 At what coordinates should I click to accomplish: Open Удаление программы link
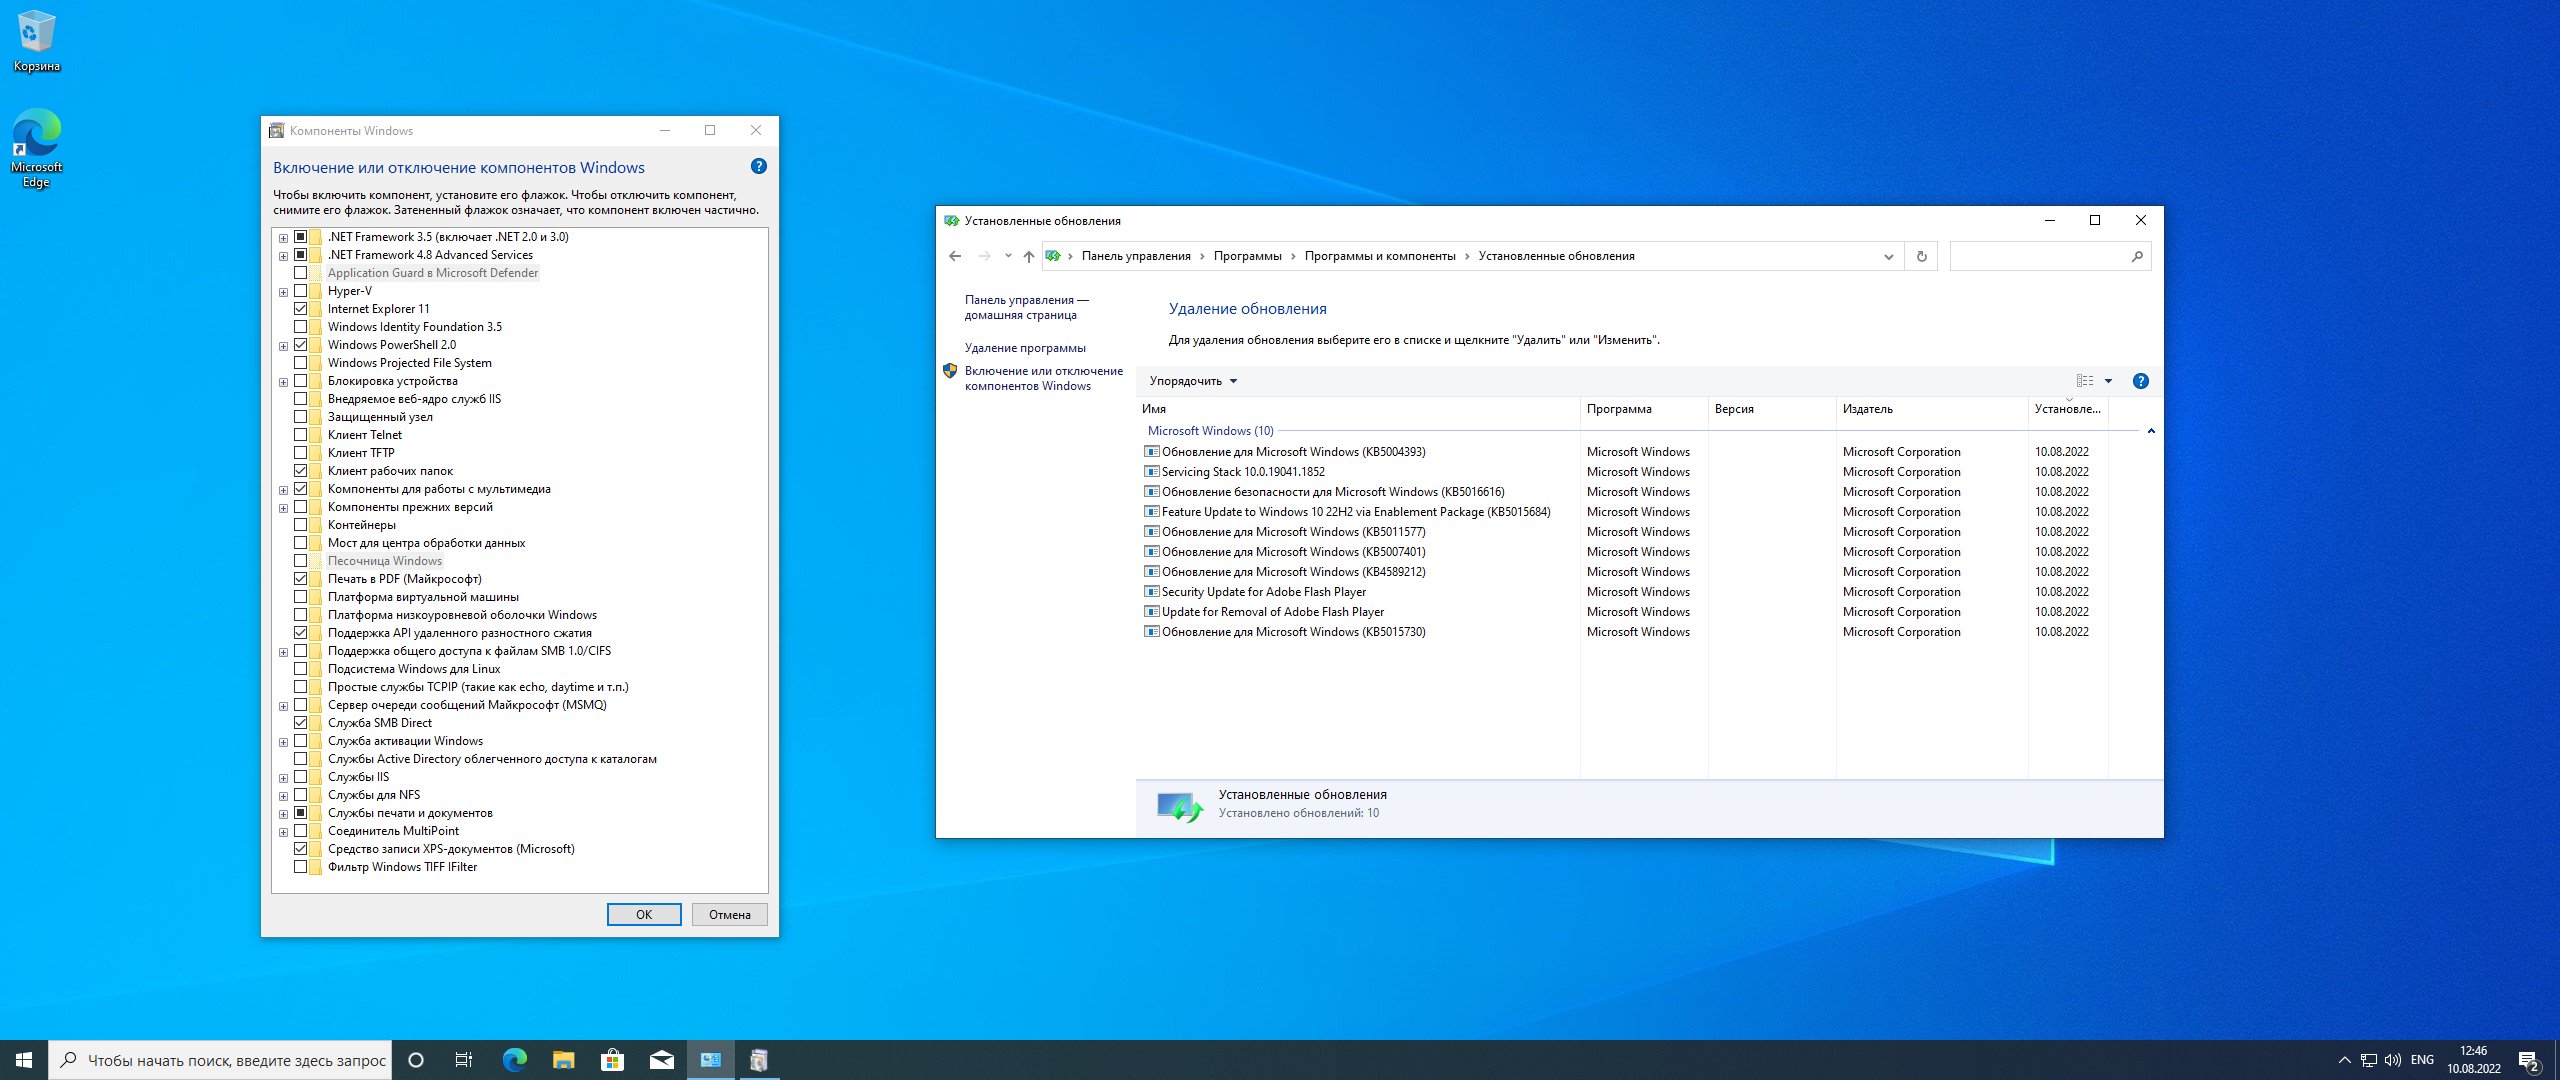pyautogui.click(x=1025, y=348)
